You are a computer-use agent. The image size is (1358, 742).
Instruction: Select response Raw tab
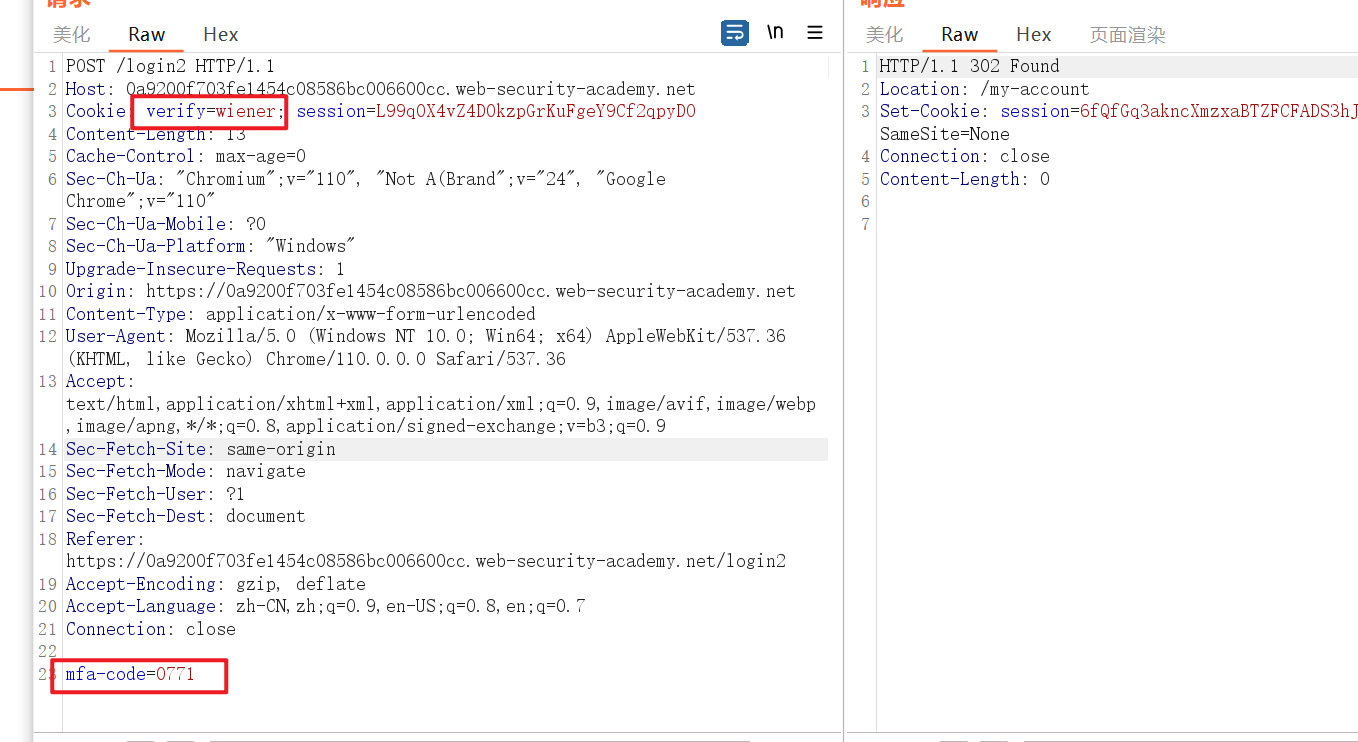(x=959, y=35)
